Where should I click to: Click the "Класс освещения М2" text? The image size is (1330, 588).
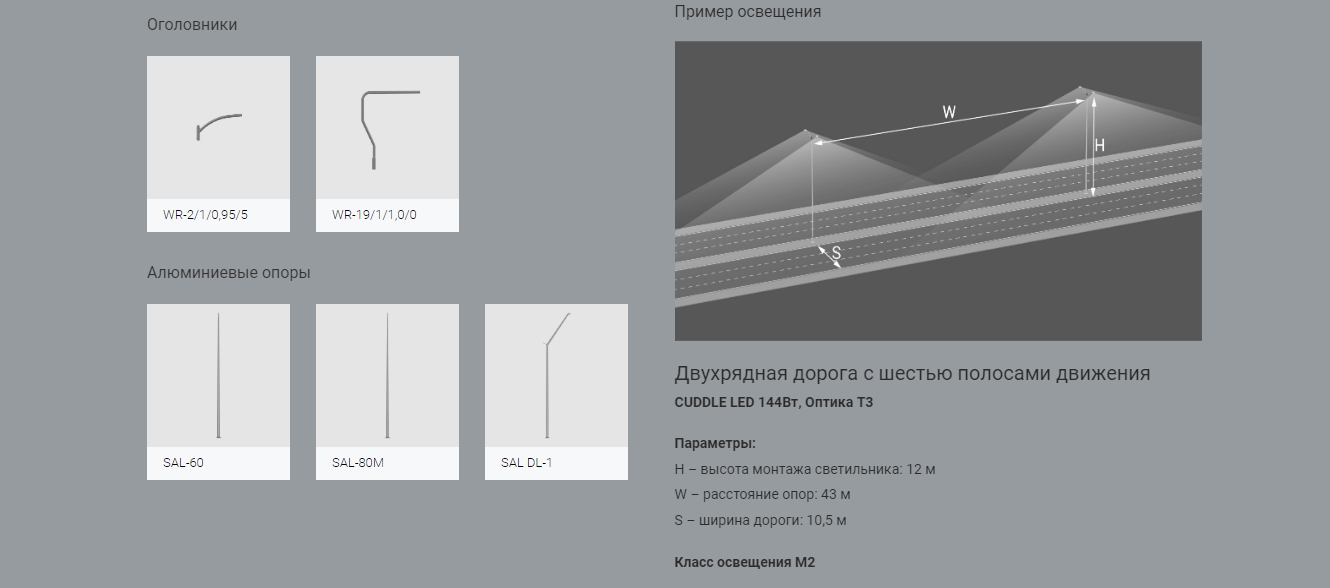click(745, 563)
